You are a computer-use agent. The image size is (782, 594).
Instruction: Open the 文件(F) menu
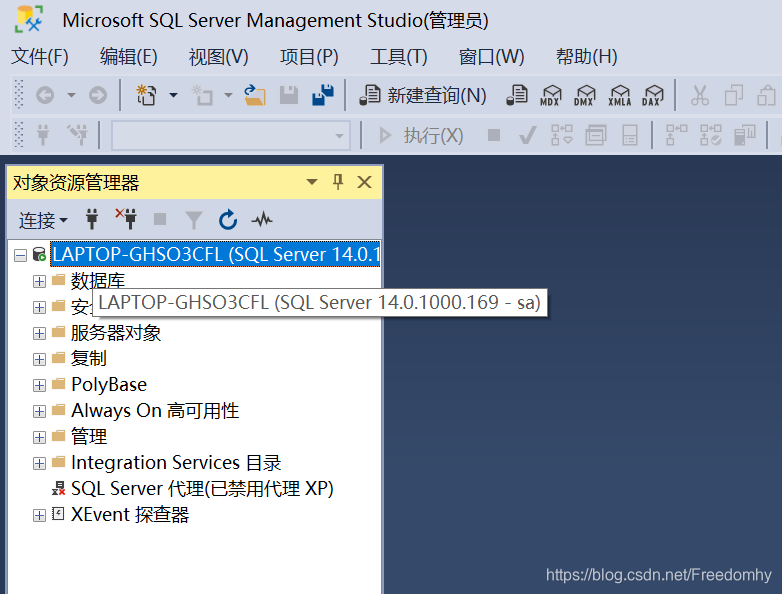tap(40, 56)
